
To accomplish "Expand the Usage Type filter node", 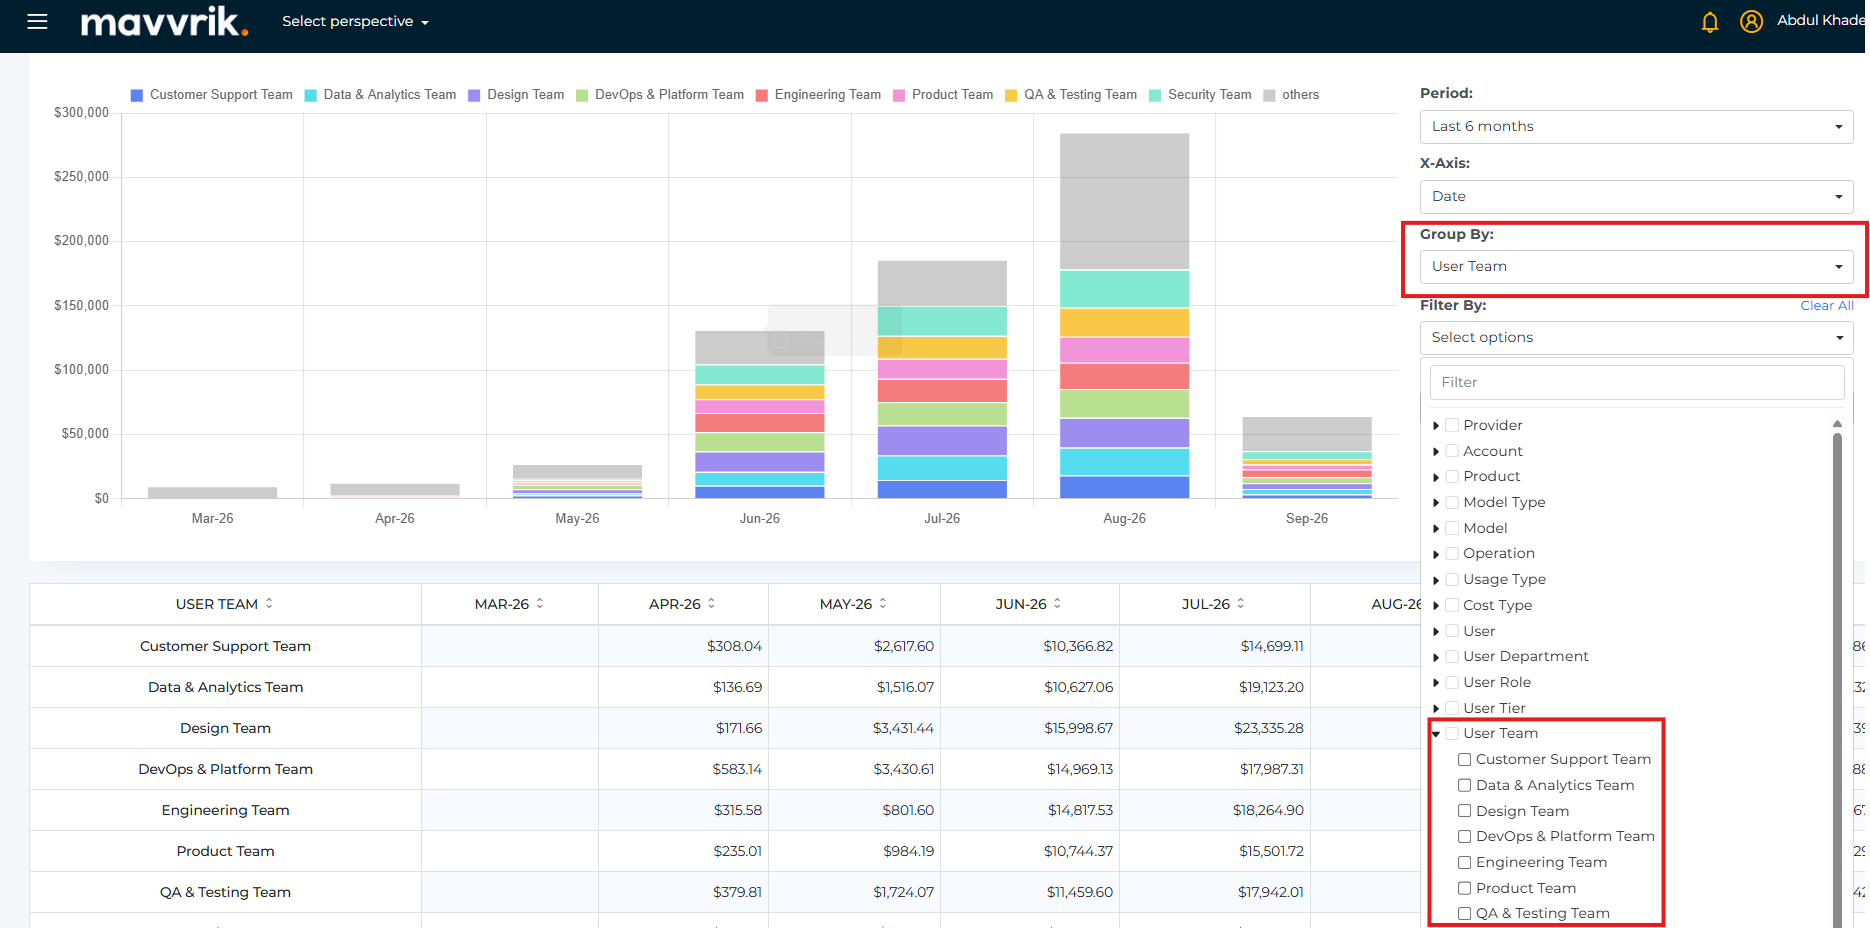I will pyautogui.click(x=1436, y=580).
